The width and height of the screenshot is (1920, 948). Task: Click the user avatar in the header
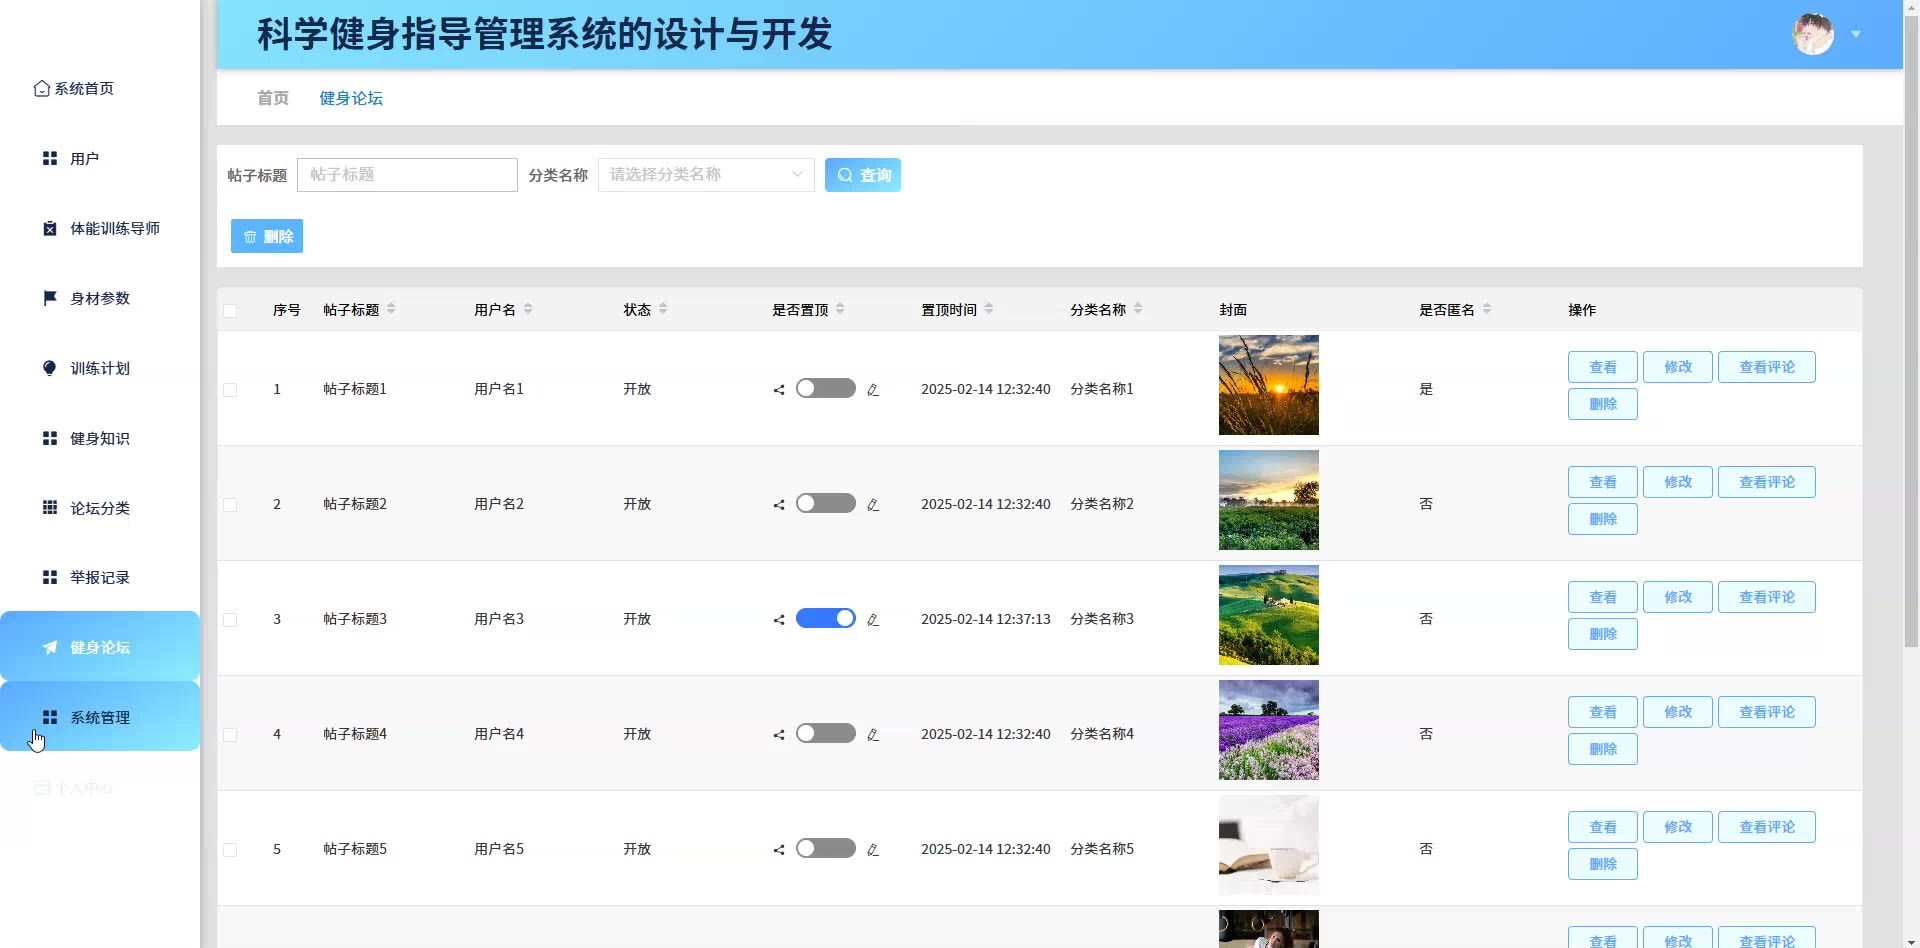coord(1812,34)
